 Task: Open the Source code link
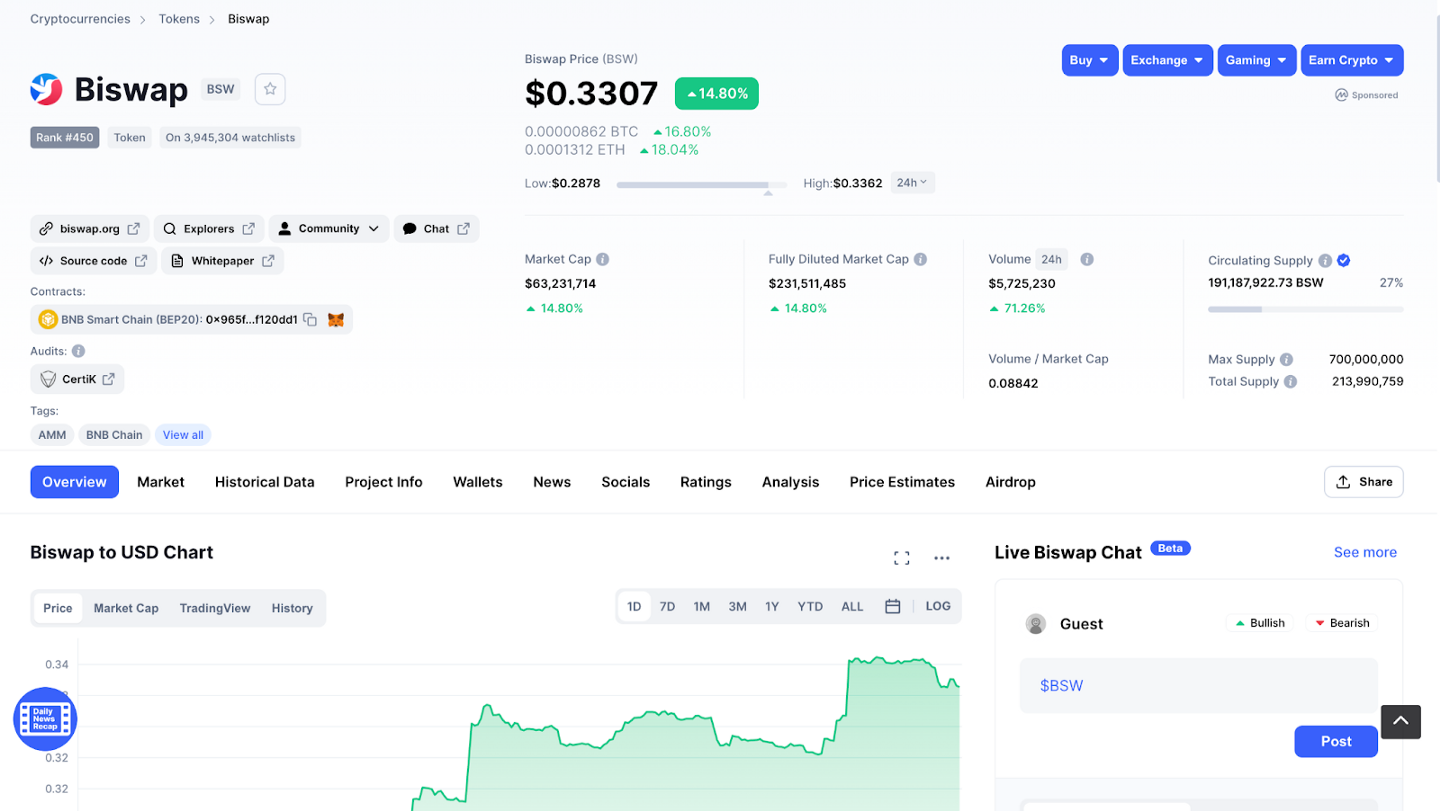point(93,261)
